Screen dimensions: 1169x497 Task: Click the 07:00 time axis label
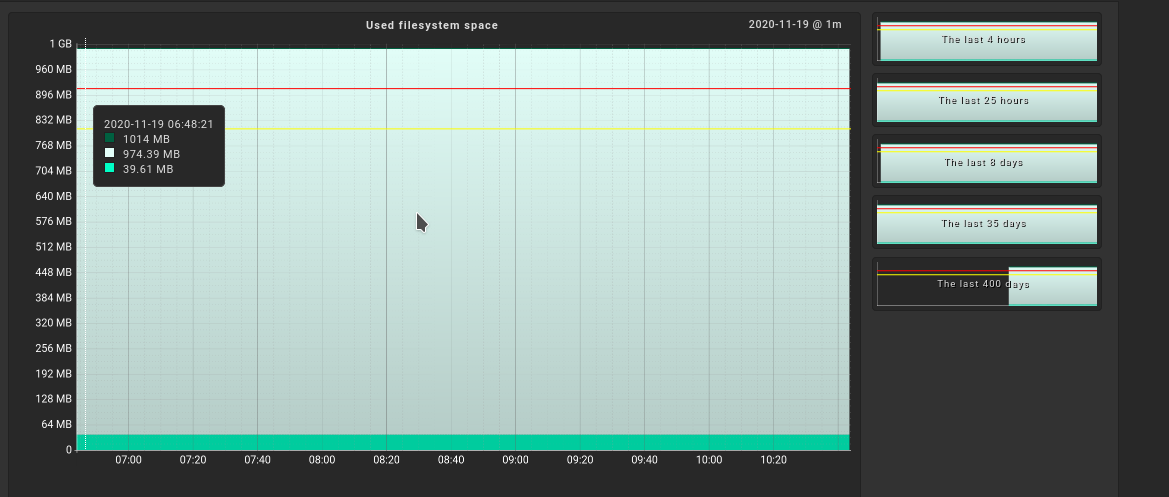click(x=128, y=460)
